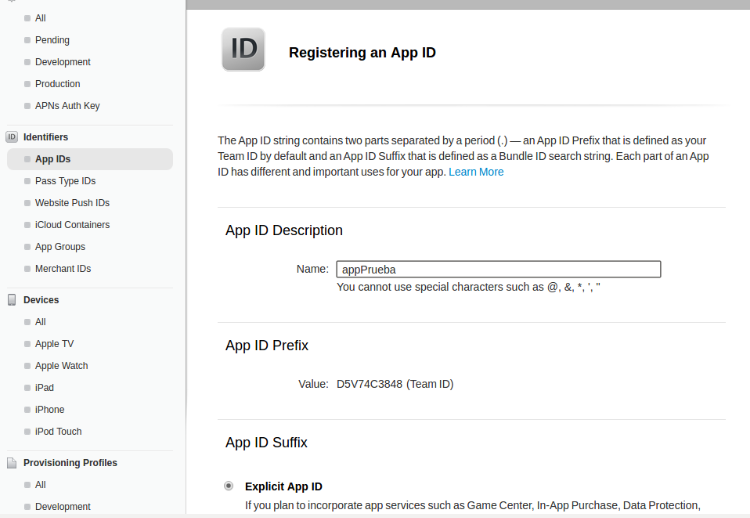Screen dimensions: 750x518
Task: Show Apple Watch devices
Action: point(61,366)
